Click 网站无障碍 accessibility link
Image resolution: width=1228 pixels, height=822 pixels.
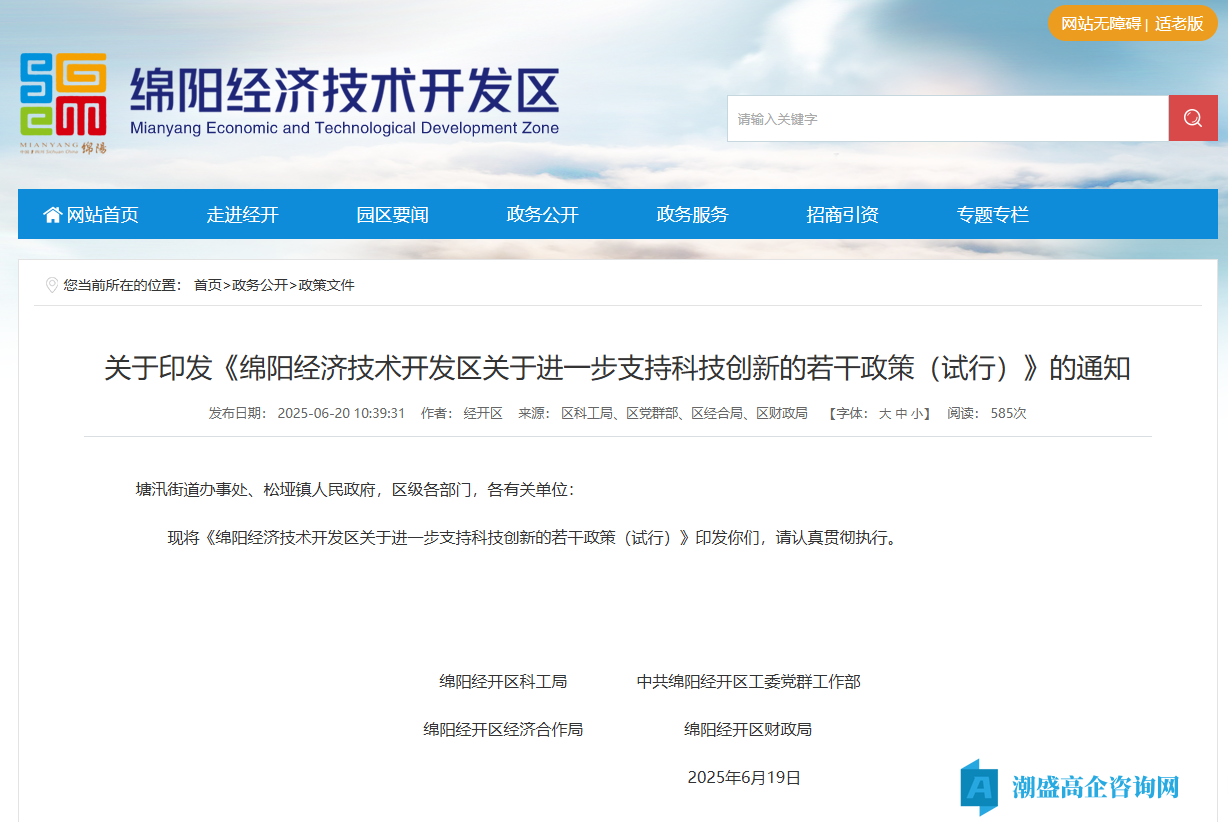pyautogui.click(x=1100, y=24)
